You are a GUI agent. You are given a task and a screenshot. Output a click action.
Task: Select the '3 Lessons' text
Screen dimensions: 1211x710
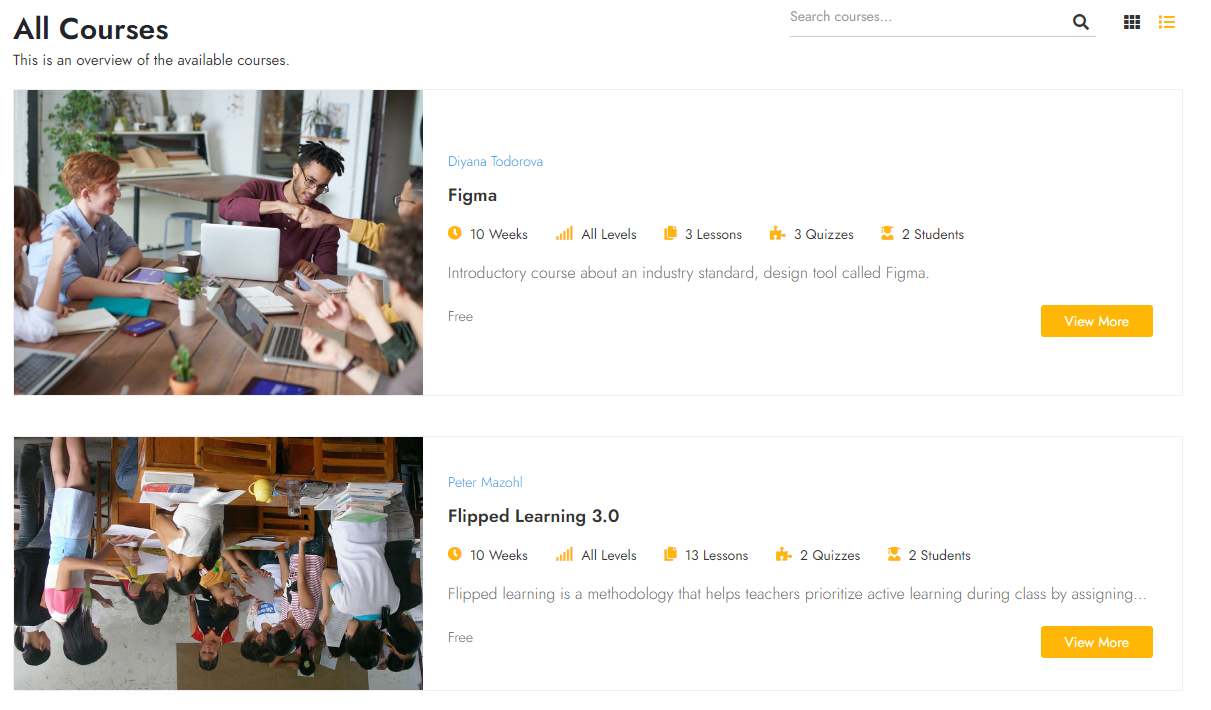tap(713, 234)
